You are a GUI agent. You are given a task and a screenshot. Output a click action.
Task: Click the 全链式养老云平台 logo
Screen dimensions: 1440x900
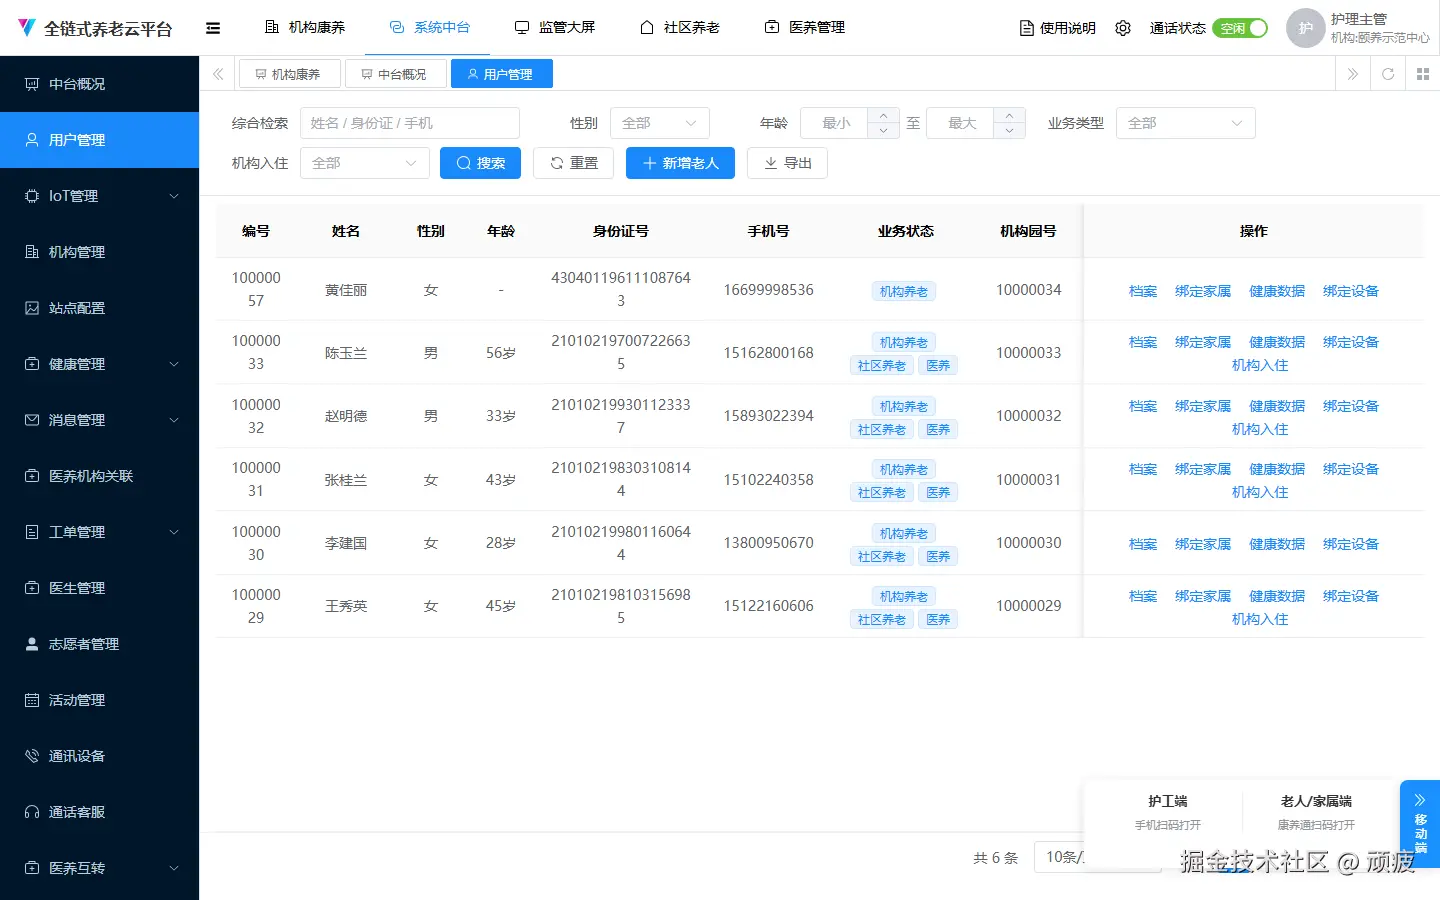(96, 28)
